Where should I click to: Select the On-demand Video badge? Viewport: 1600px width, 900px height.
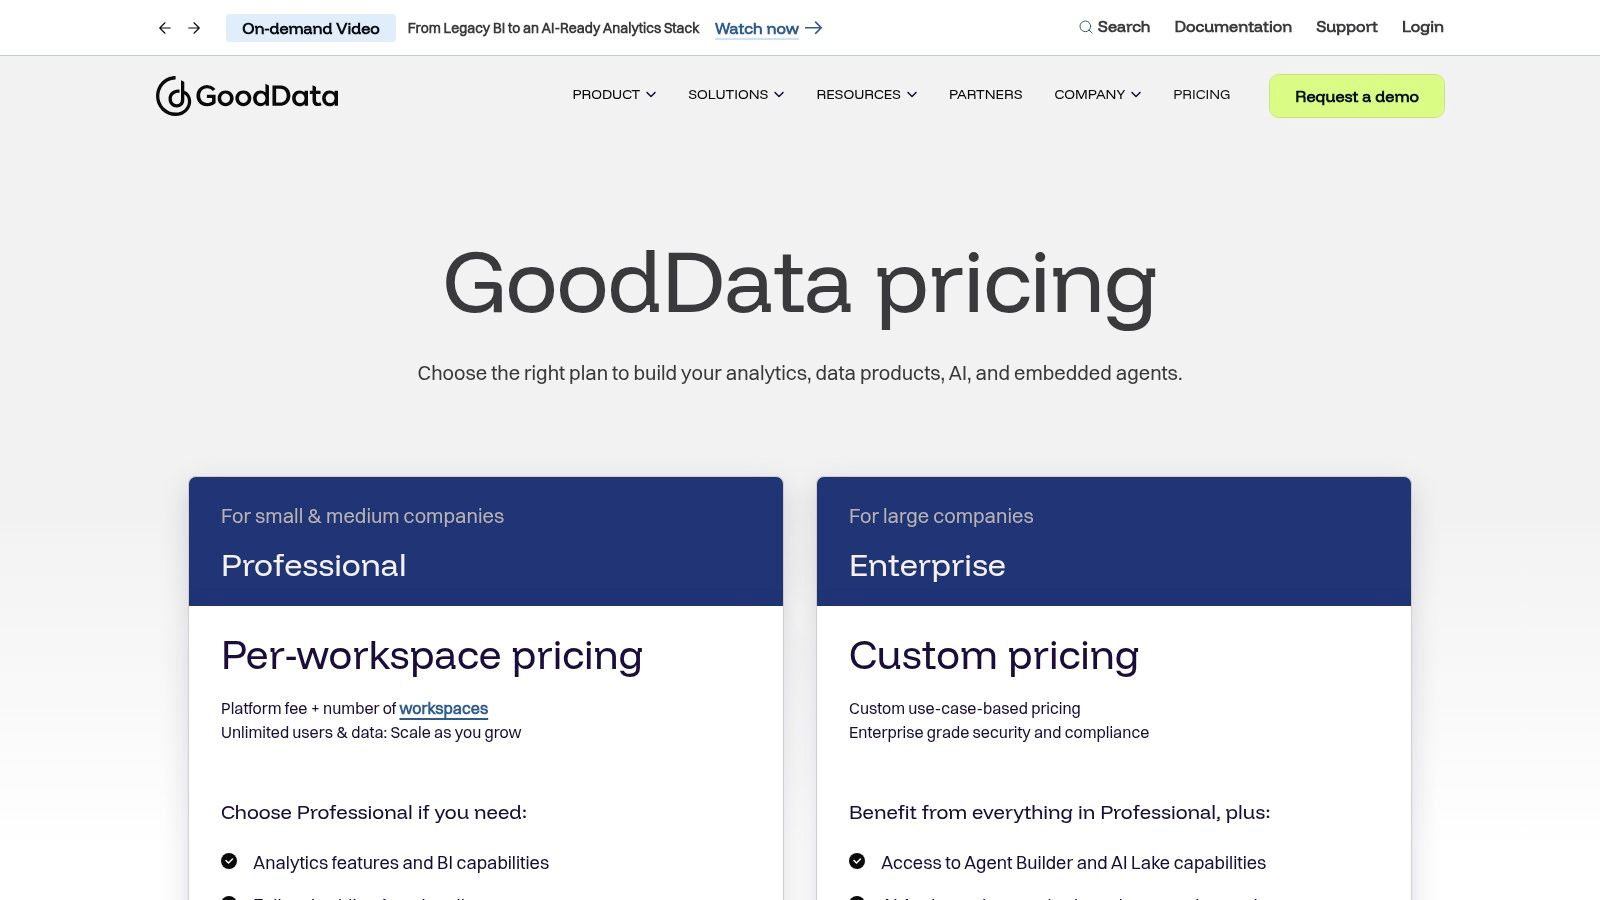[x=311, y=28]
